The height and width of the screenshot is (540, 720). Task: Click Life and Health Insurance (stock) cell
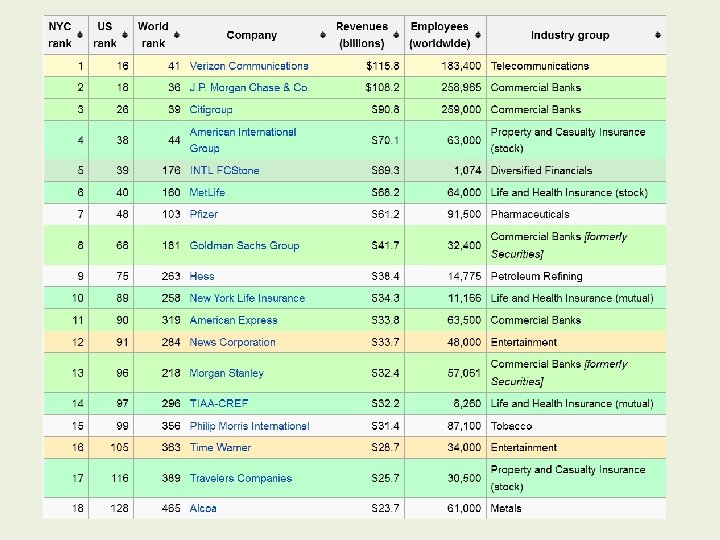pyautogui.click(x=569, y=192)
